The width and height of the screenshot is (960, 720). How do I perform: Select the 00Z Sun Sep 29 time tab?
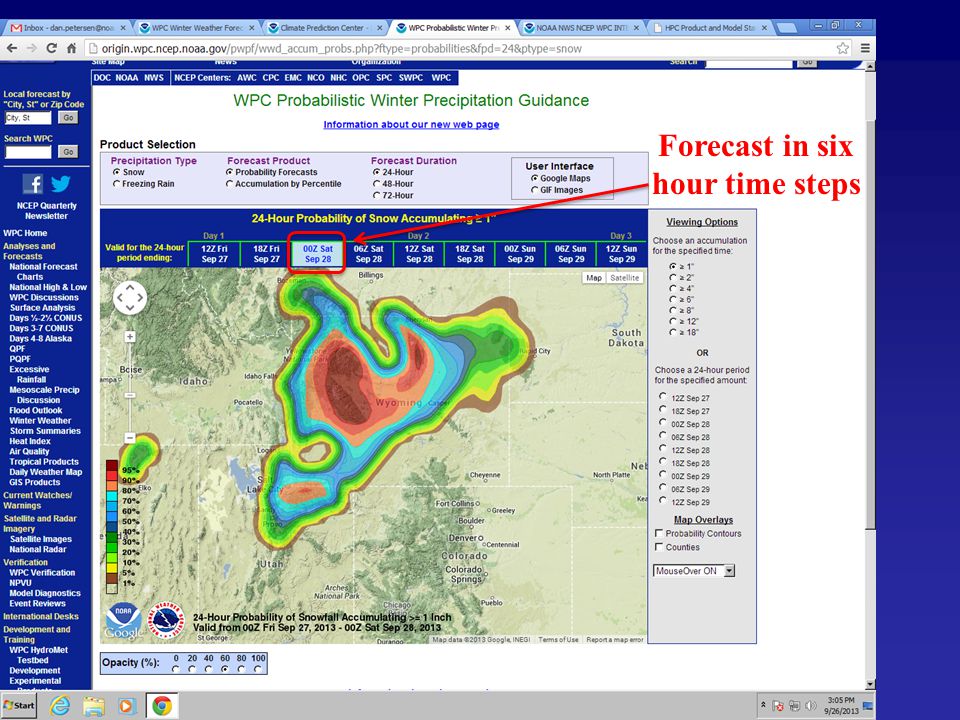[x=520, y=254]
